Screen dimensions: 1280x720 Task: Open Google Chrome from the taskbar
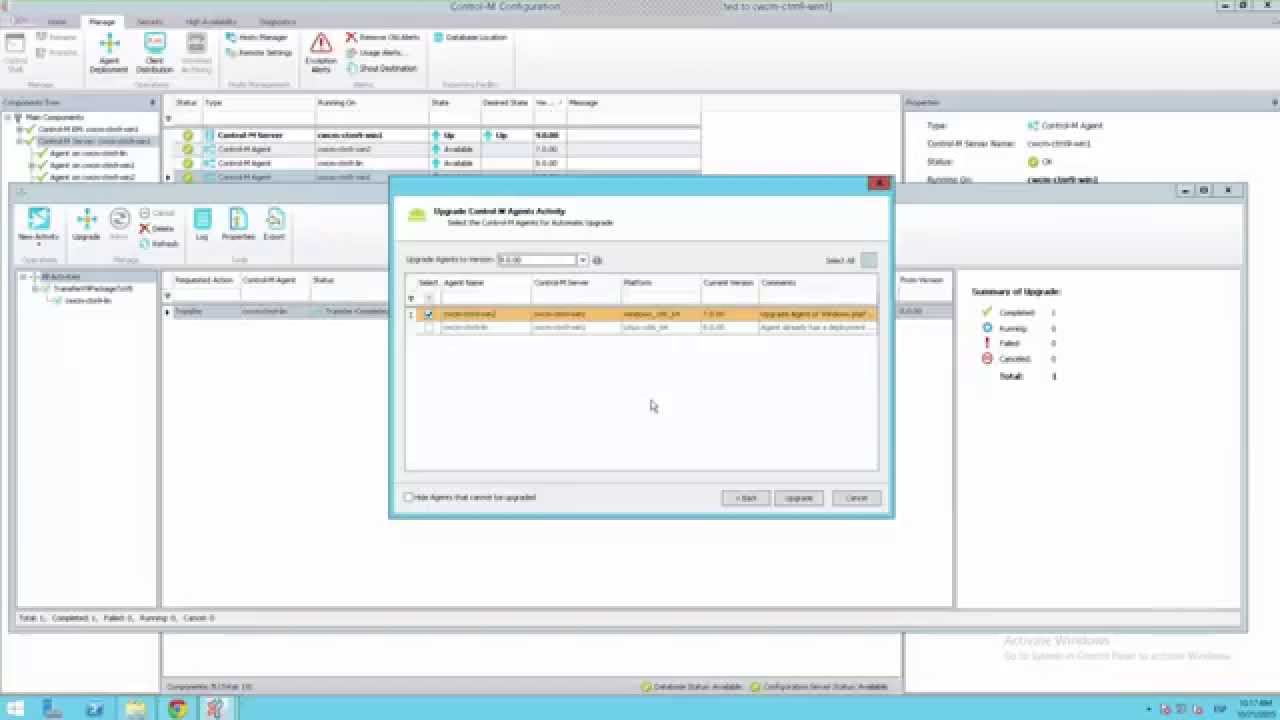[177, 709]
